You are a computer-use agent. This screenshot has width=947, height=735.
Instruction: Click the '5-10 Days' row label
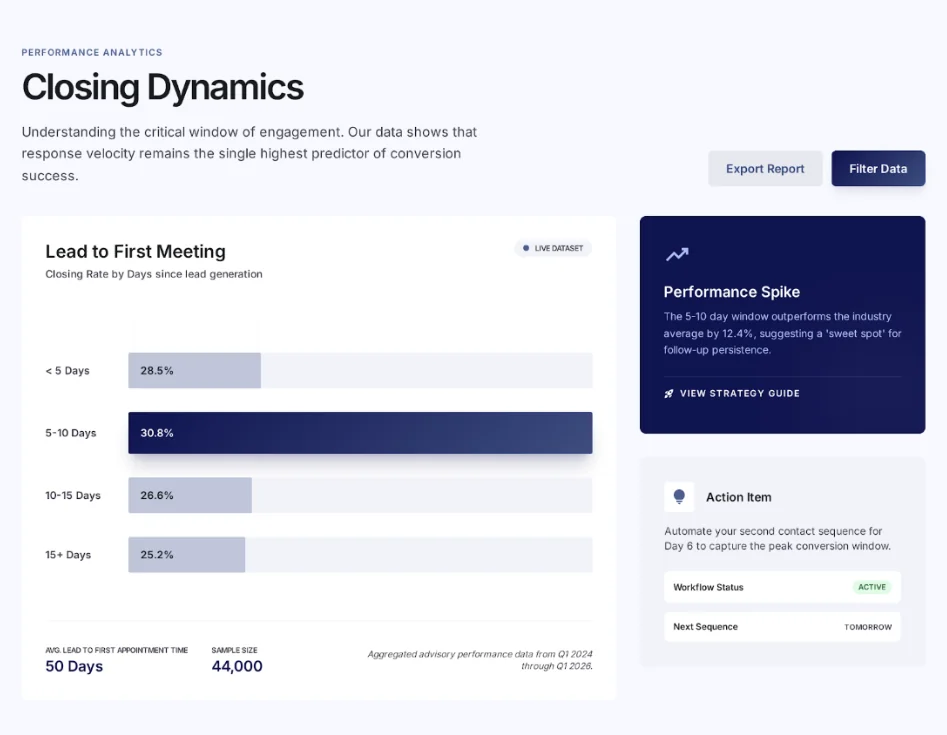[71, 433]
